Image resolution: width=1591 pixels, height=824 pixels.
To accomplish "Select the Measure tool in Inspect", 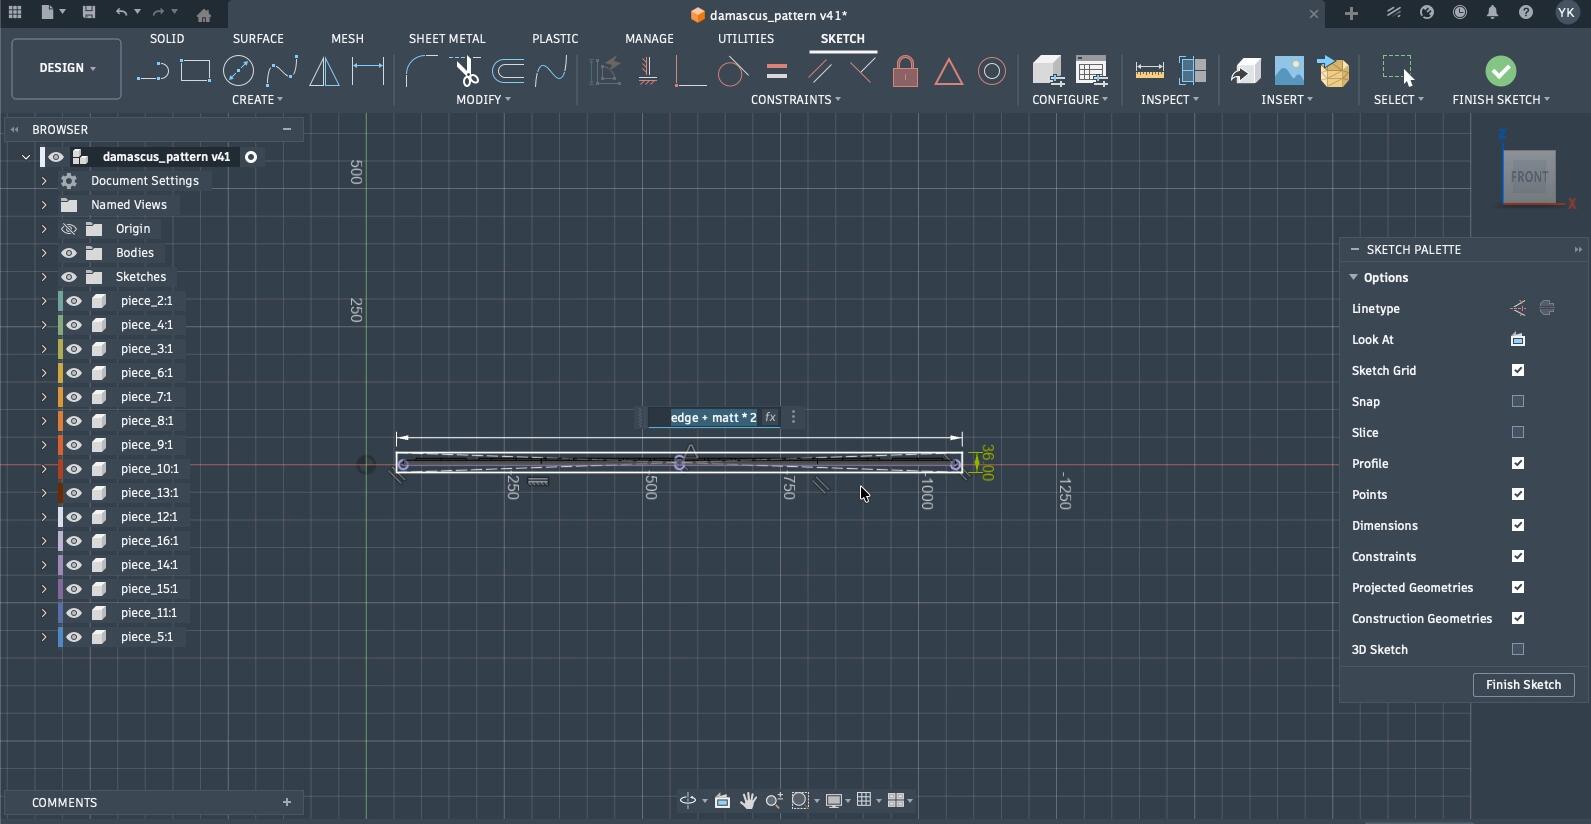I will click(x=1150, y=71).
